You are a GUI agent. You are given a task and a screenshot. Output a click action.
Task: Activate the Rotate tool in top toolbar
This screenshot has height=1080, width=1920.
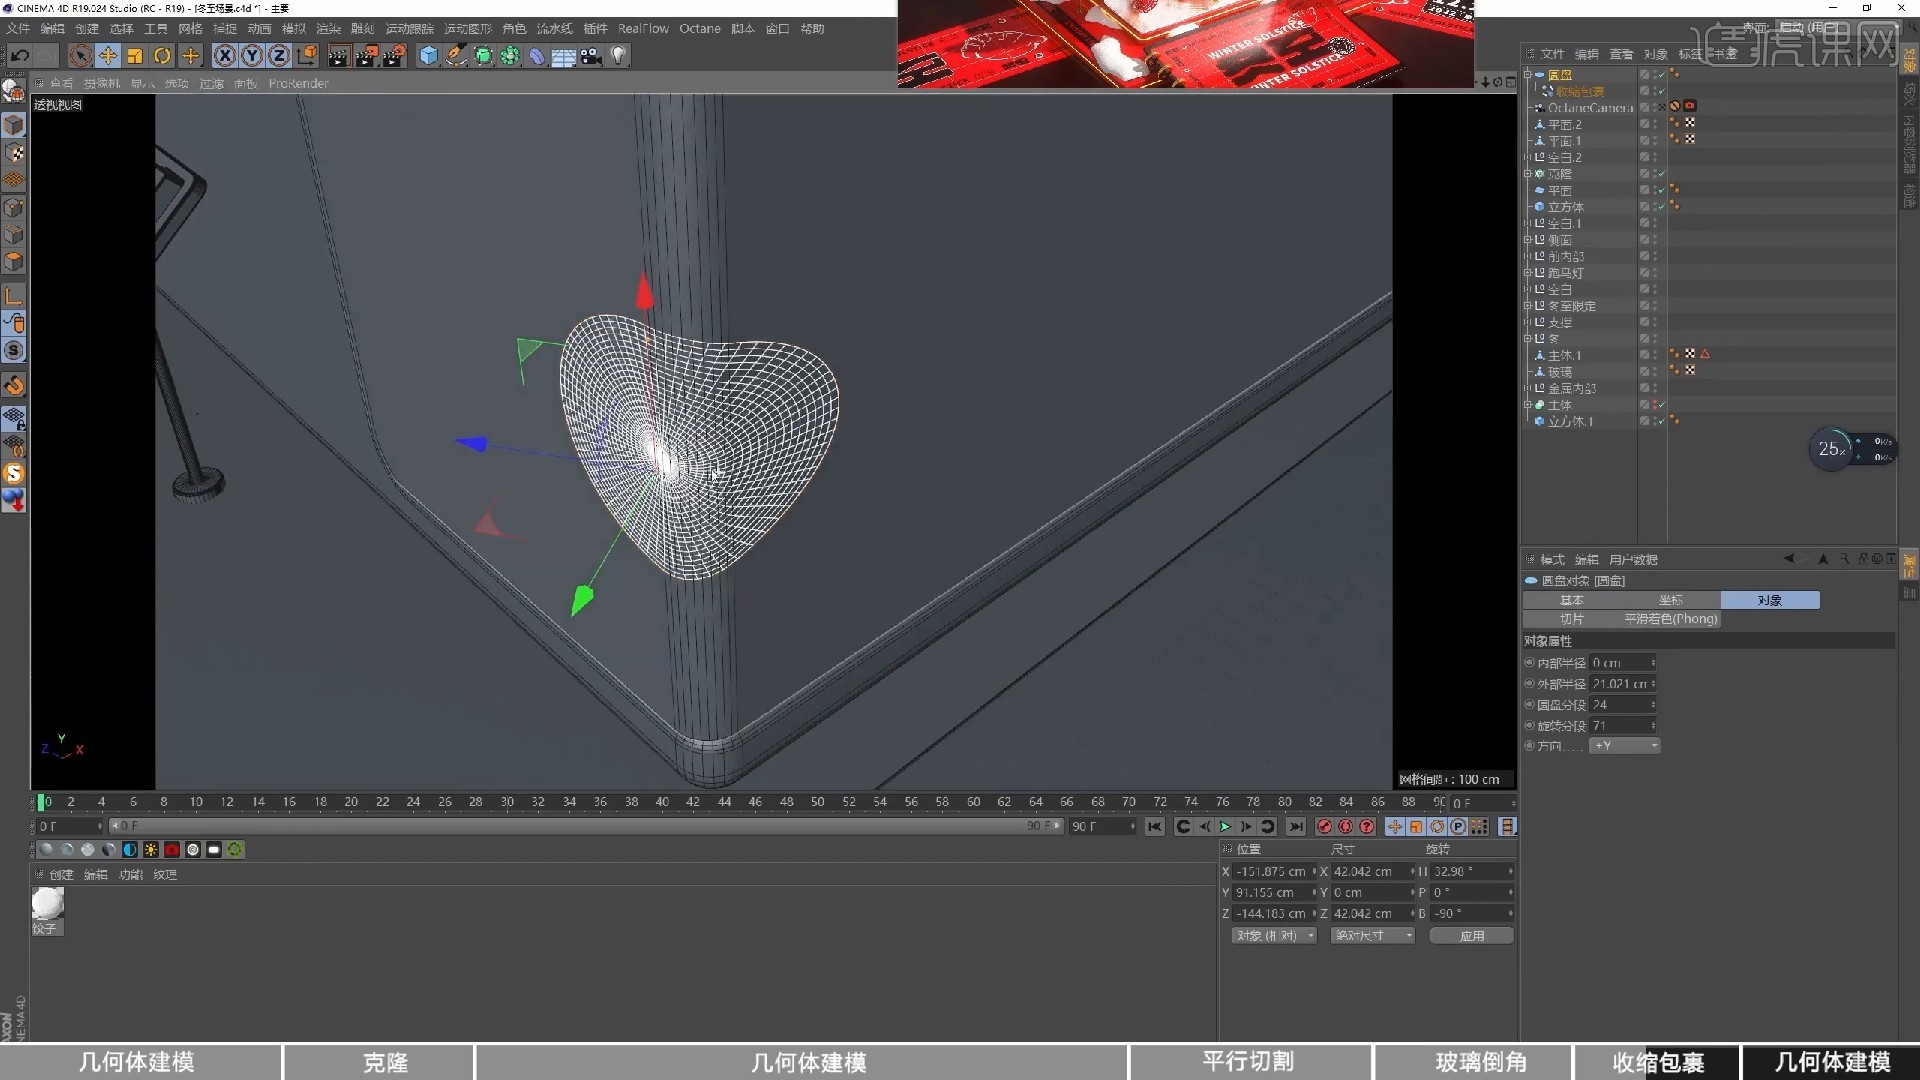point(162,56)
